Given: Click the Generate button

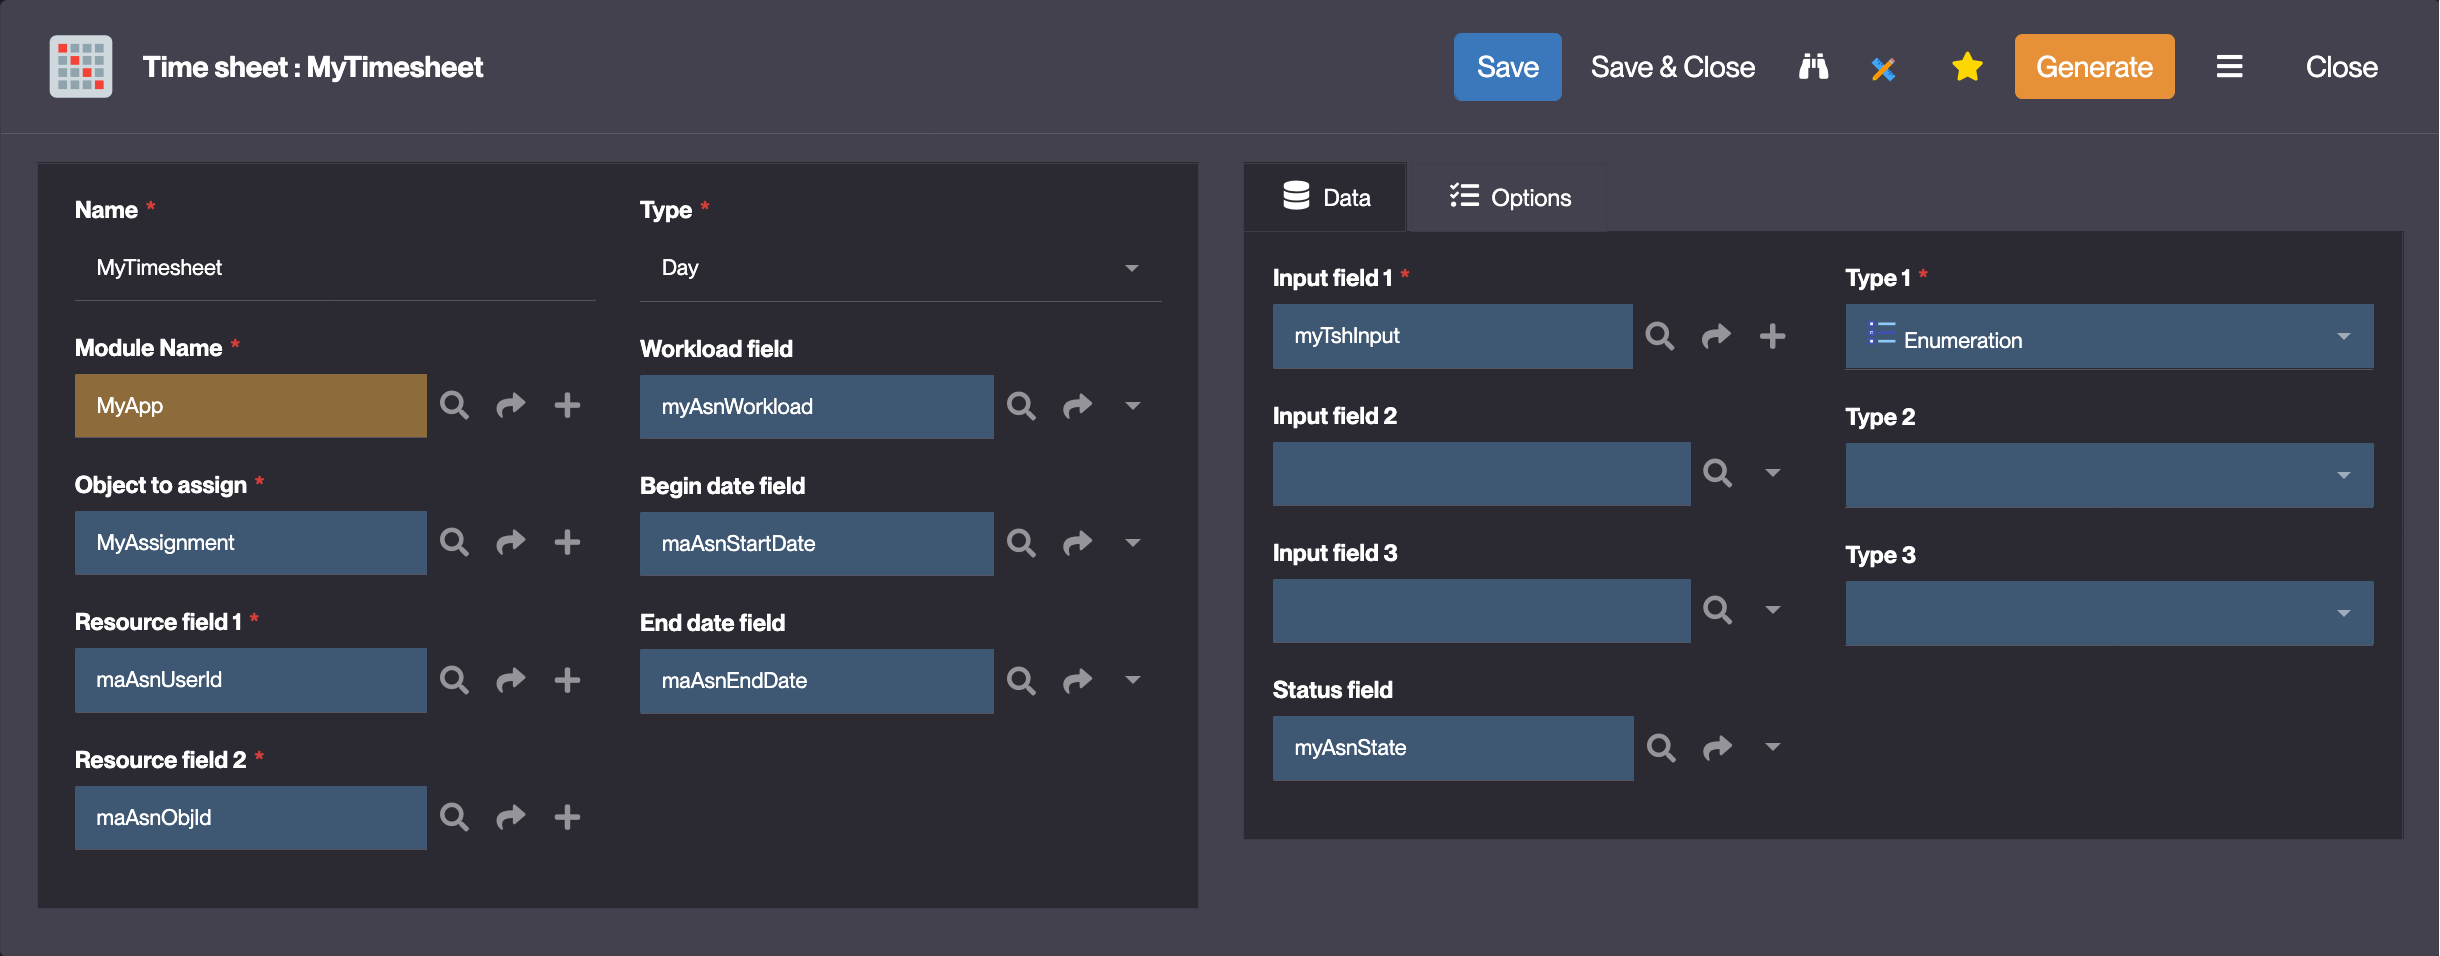Looking at the screenshot, I should (2094, 66).
